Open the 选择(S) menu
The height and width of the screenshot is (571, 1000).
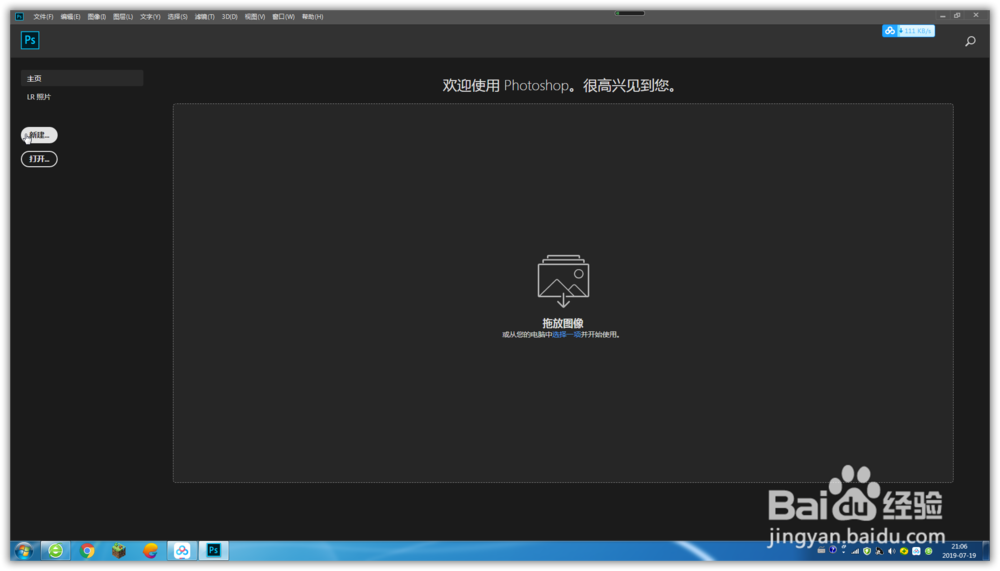point(177,17)
